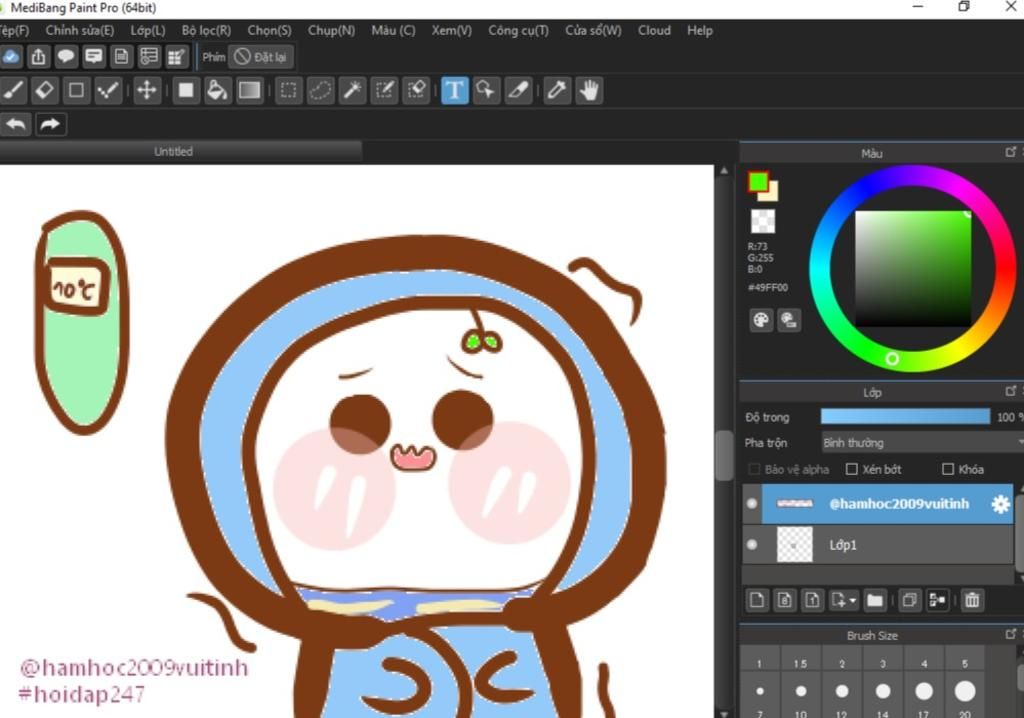This screenshot has height=718, width=1024.
Task: Click the comment box toolbar icon
Action: click(x=93, y=57)
